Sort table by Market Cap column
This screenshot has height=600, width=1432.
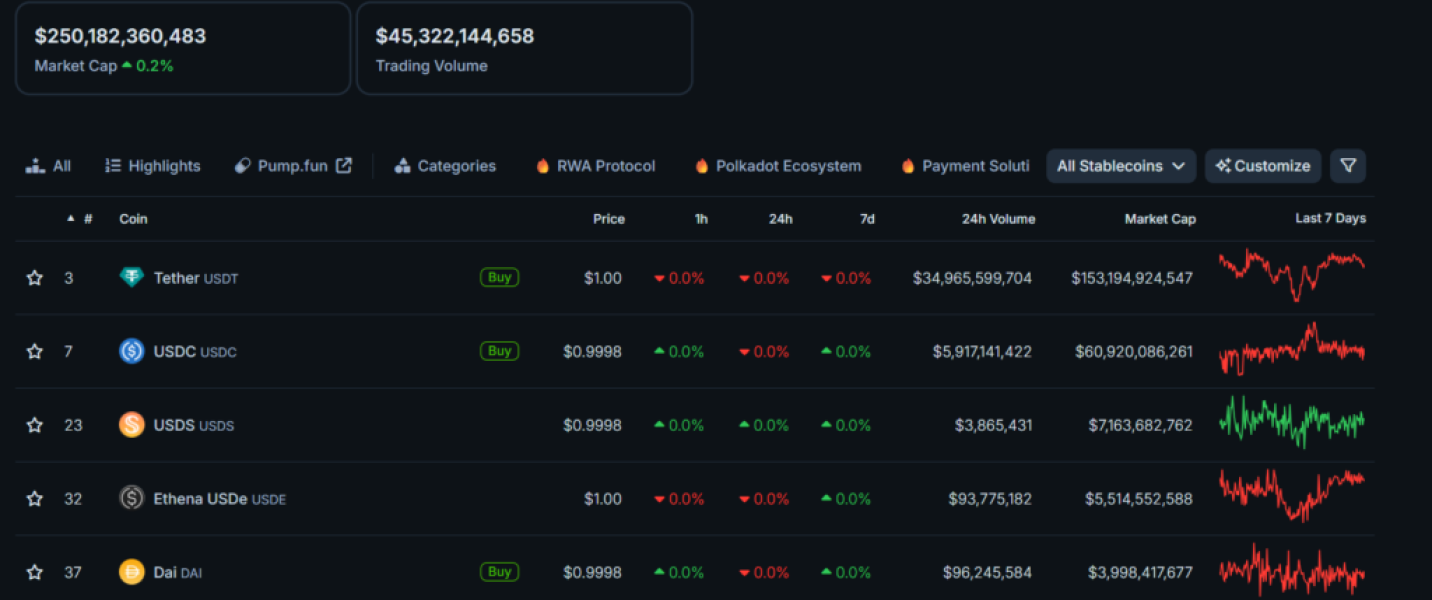pyautogui.click(x=1159, y=219)
